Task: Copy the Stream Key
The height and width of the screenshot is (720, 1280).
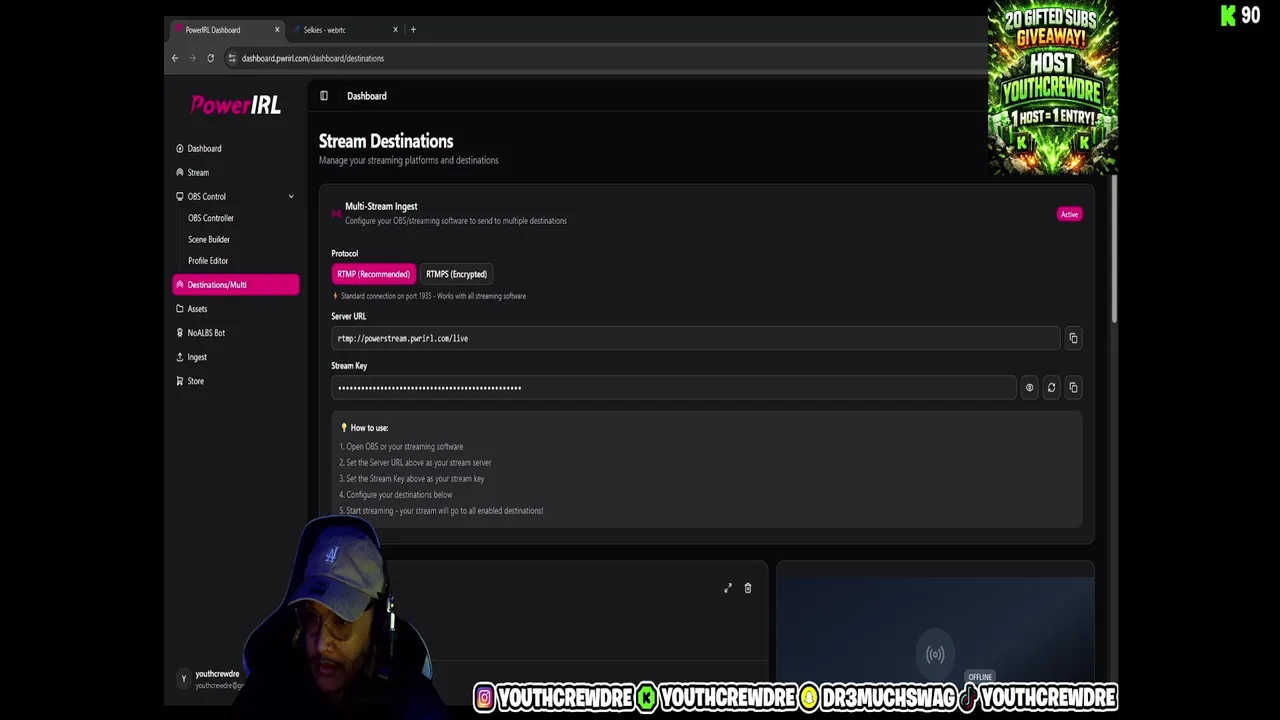Action: tap(1073, 388)
